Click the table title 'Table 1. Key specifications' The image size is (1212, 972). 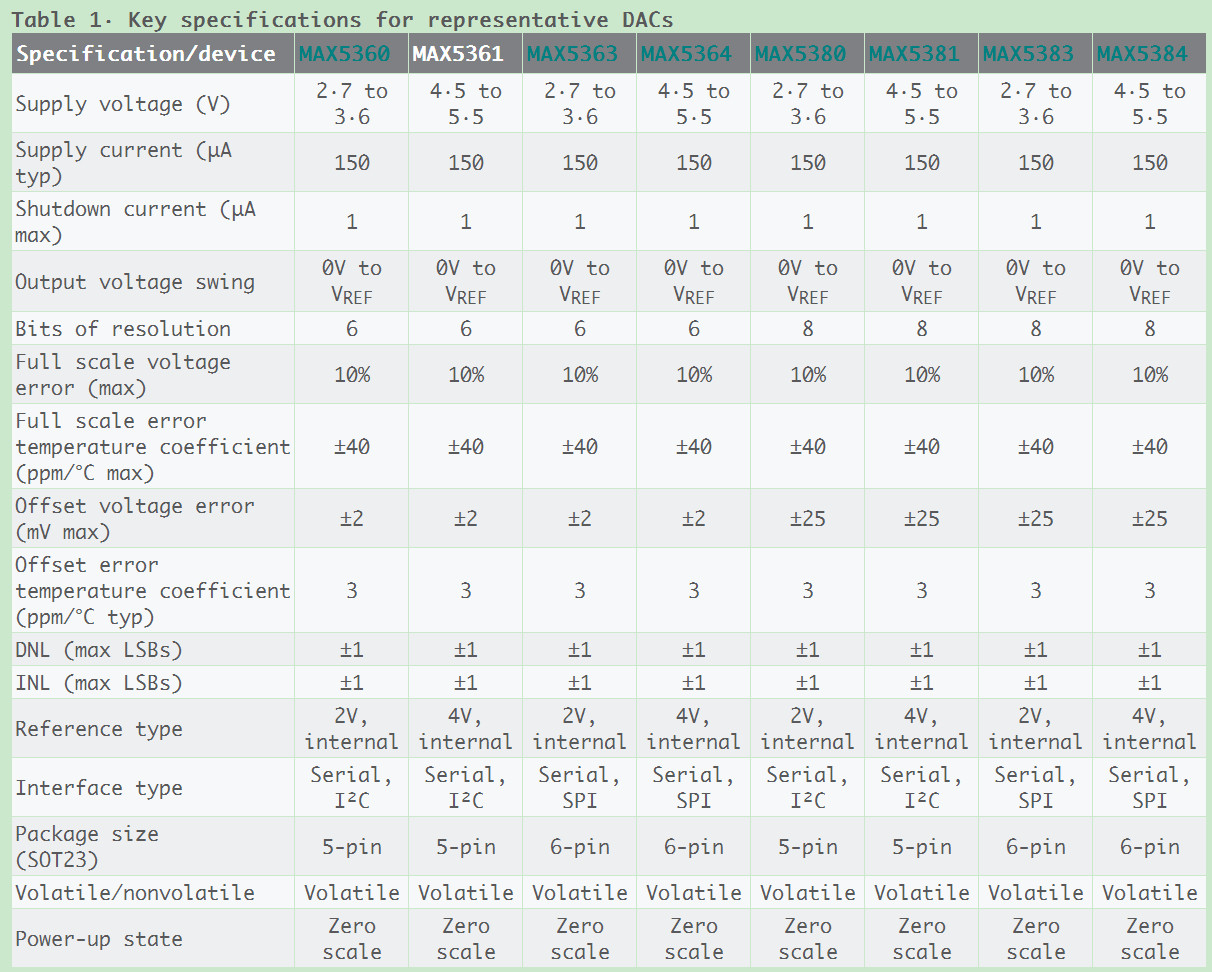click(x=344, y=19)
